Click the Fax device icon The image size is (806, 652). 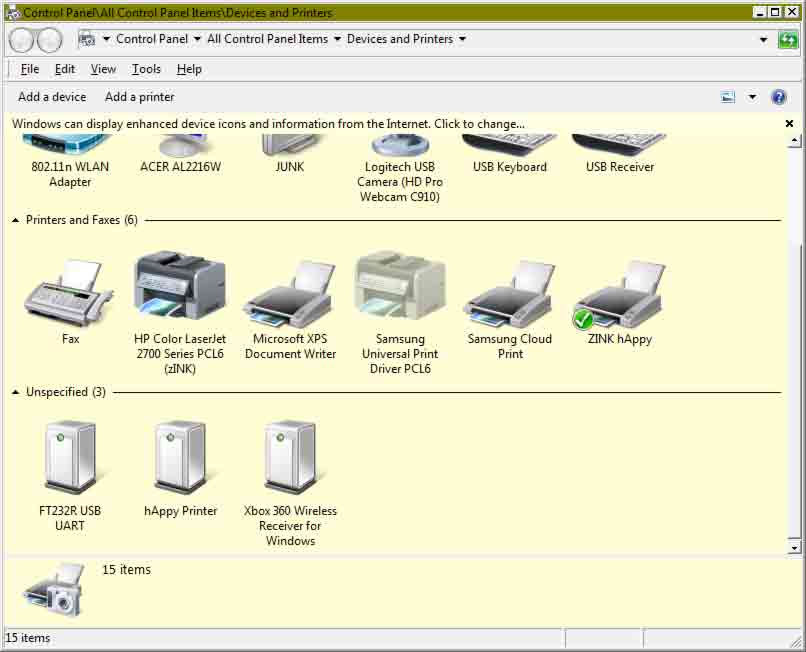(x=69, y=290)
